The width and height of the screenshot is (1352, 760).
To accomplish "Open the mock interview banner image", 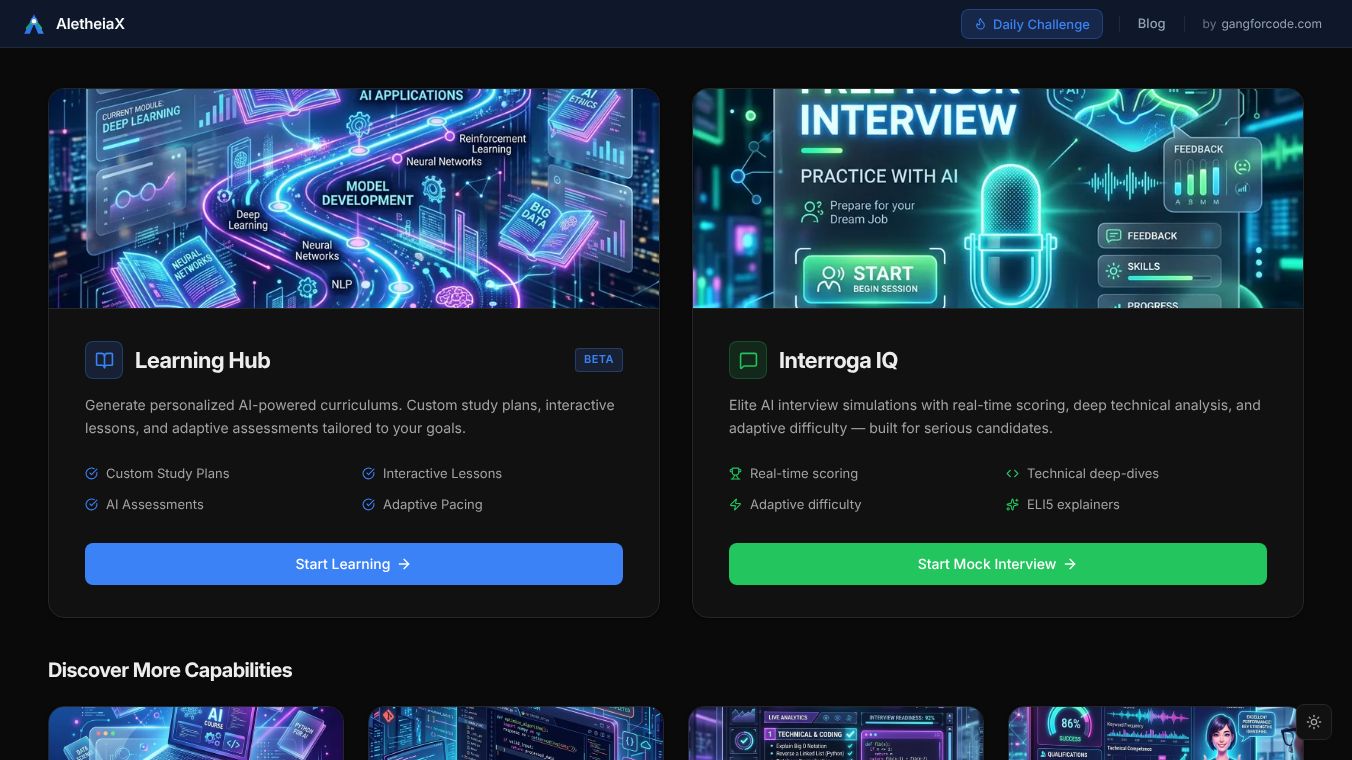I will click(x=998, y=198).
